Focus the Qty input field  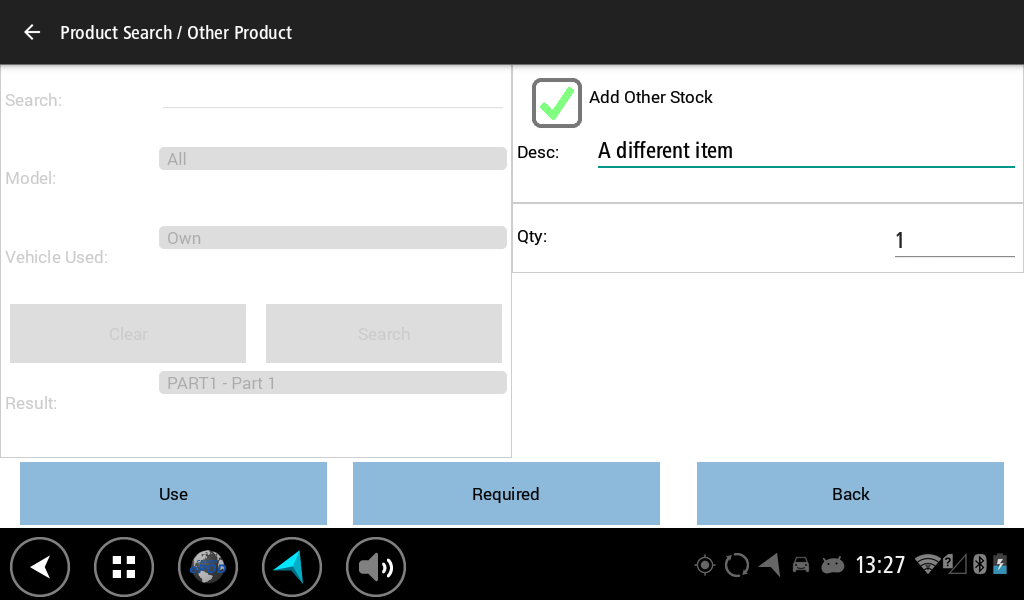[x=954, y=240]
